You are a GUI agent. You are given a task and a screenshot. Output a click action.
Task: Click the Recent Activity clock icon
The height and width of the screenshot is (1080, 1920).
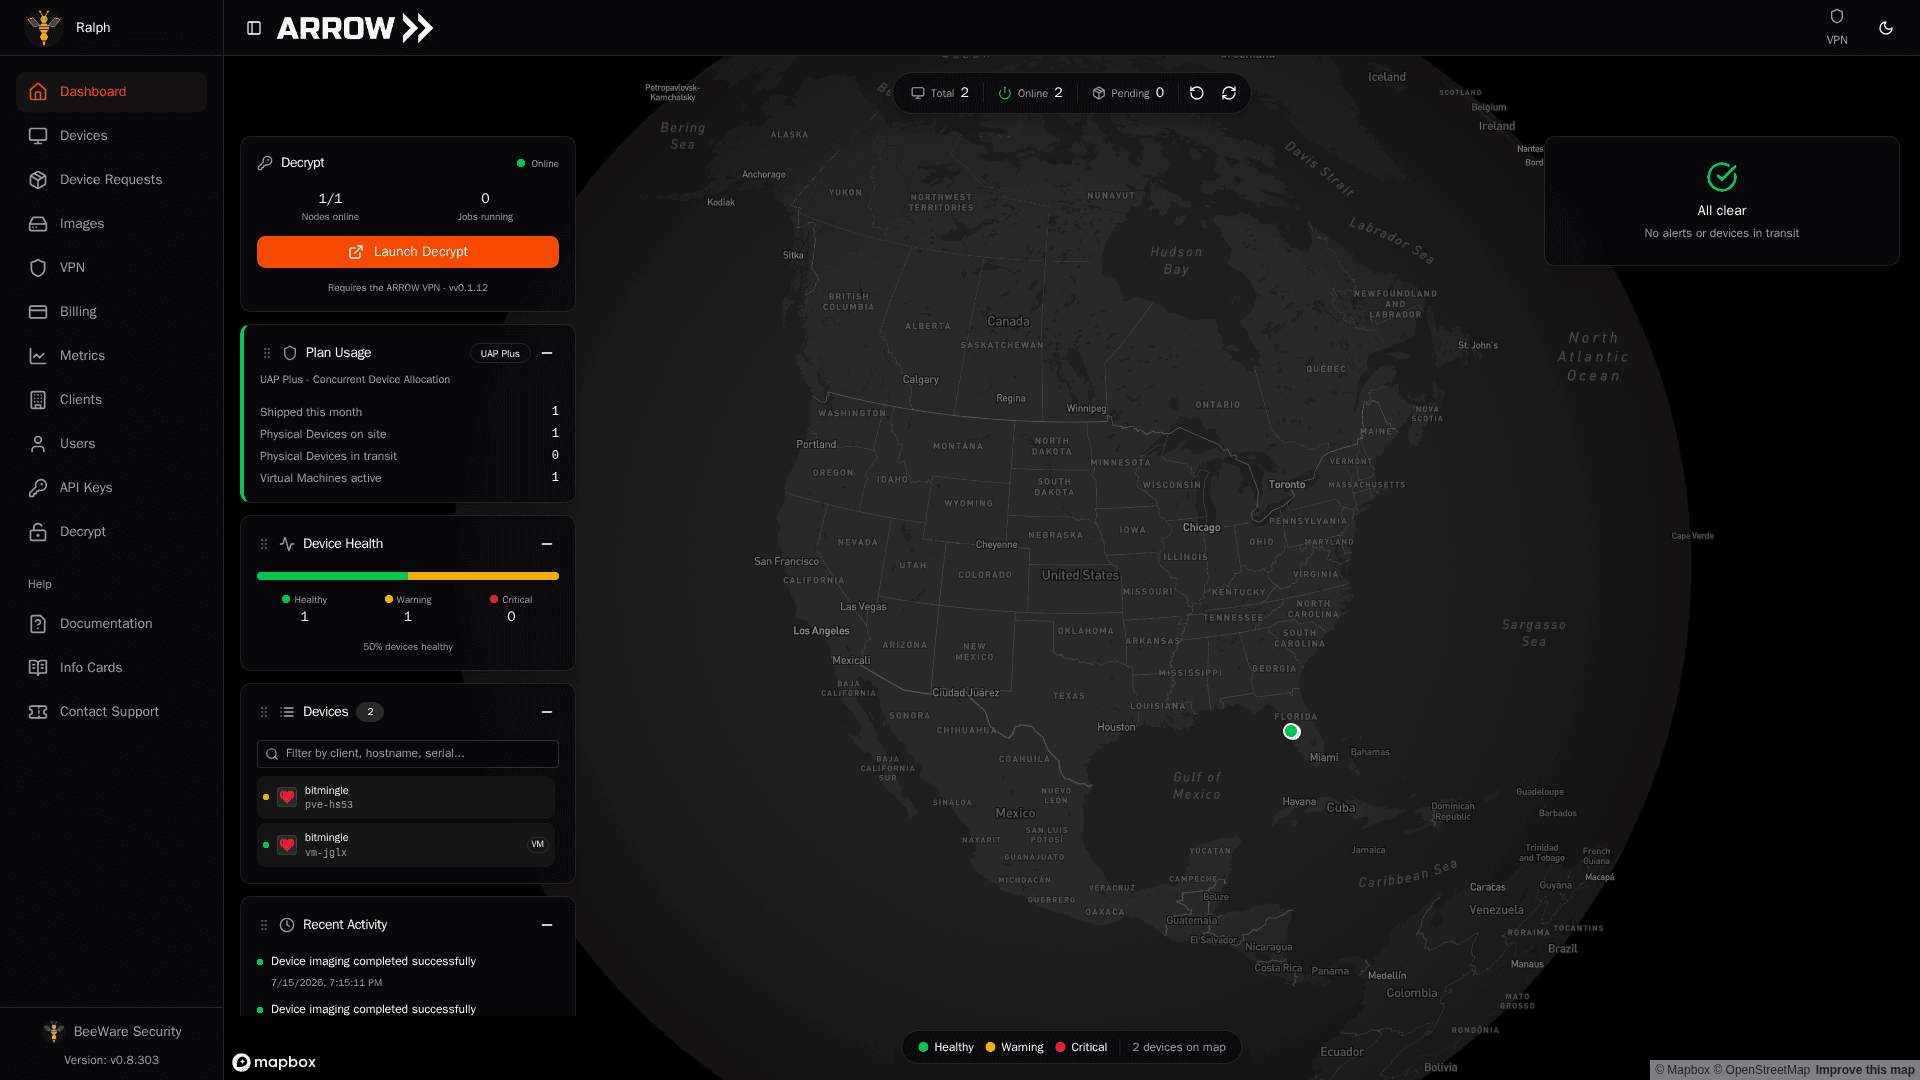coord(287,925)
